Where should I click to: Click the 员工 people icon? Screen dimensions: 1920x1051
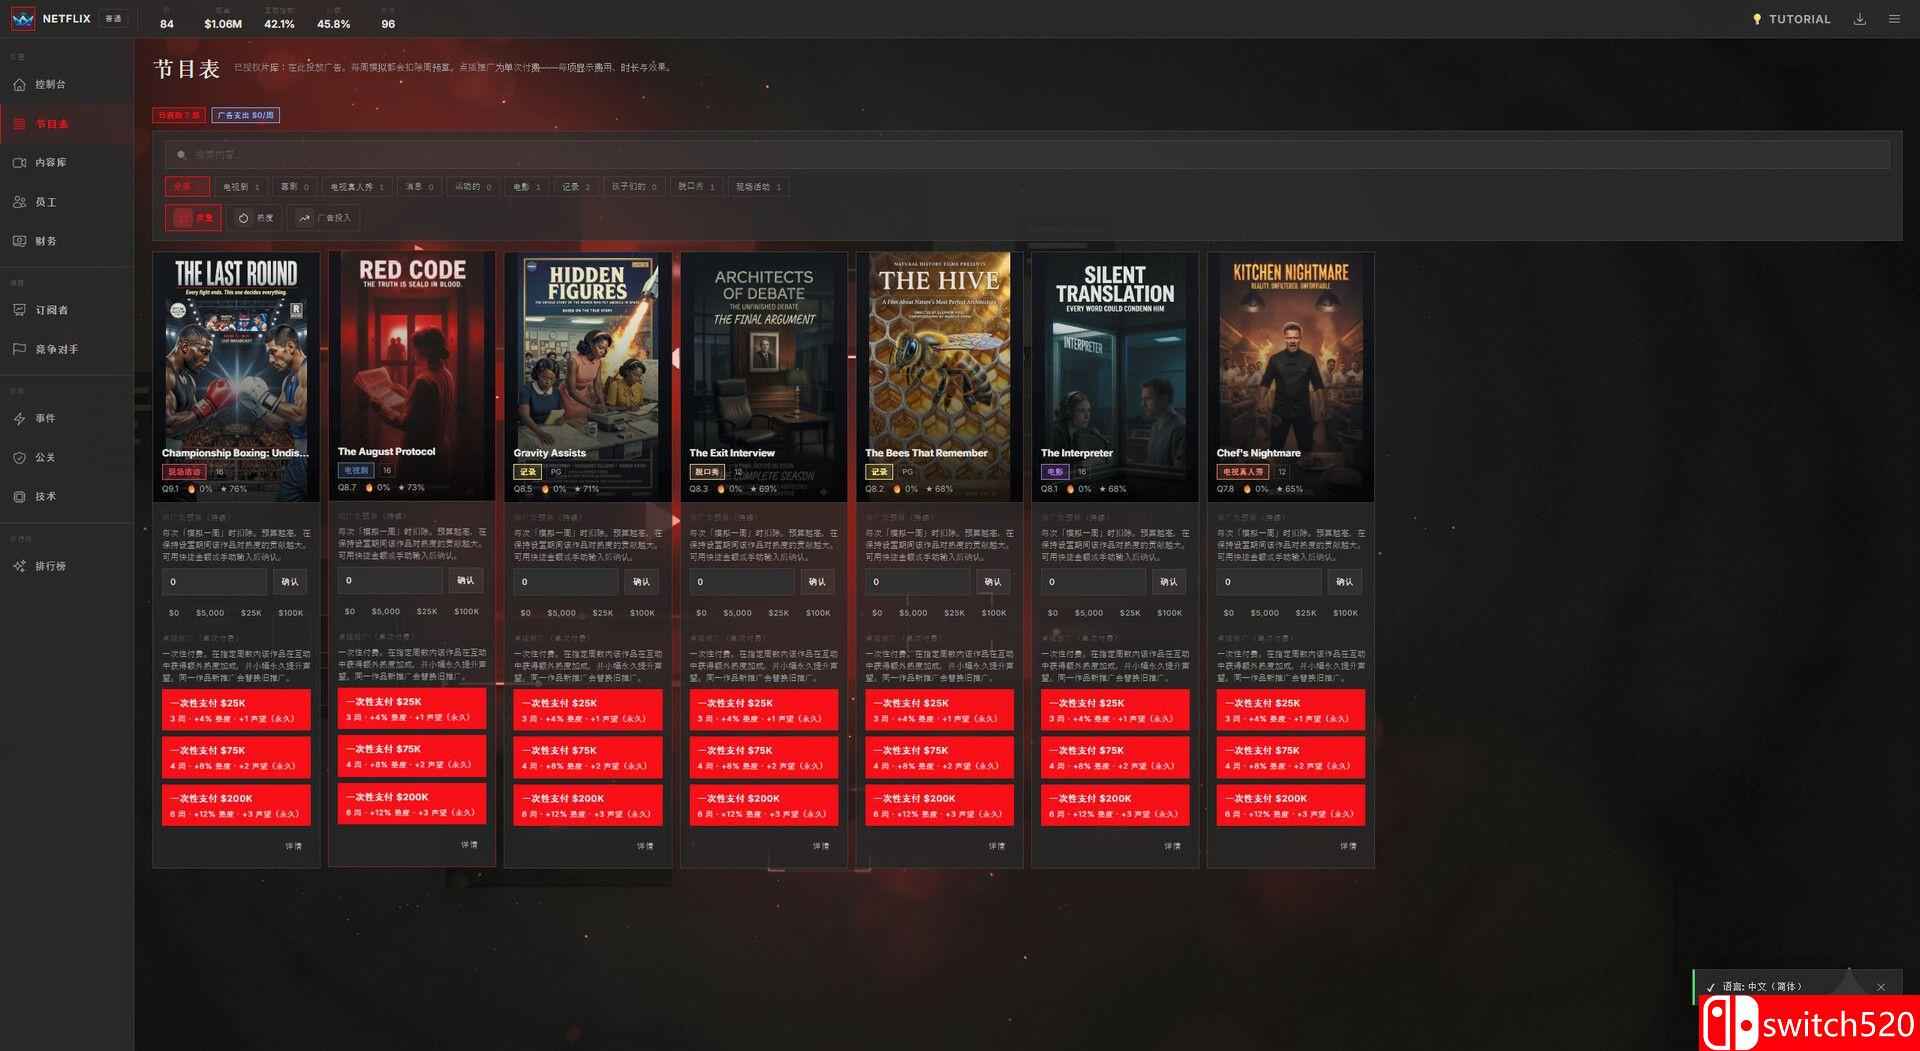19,202
